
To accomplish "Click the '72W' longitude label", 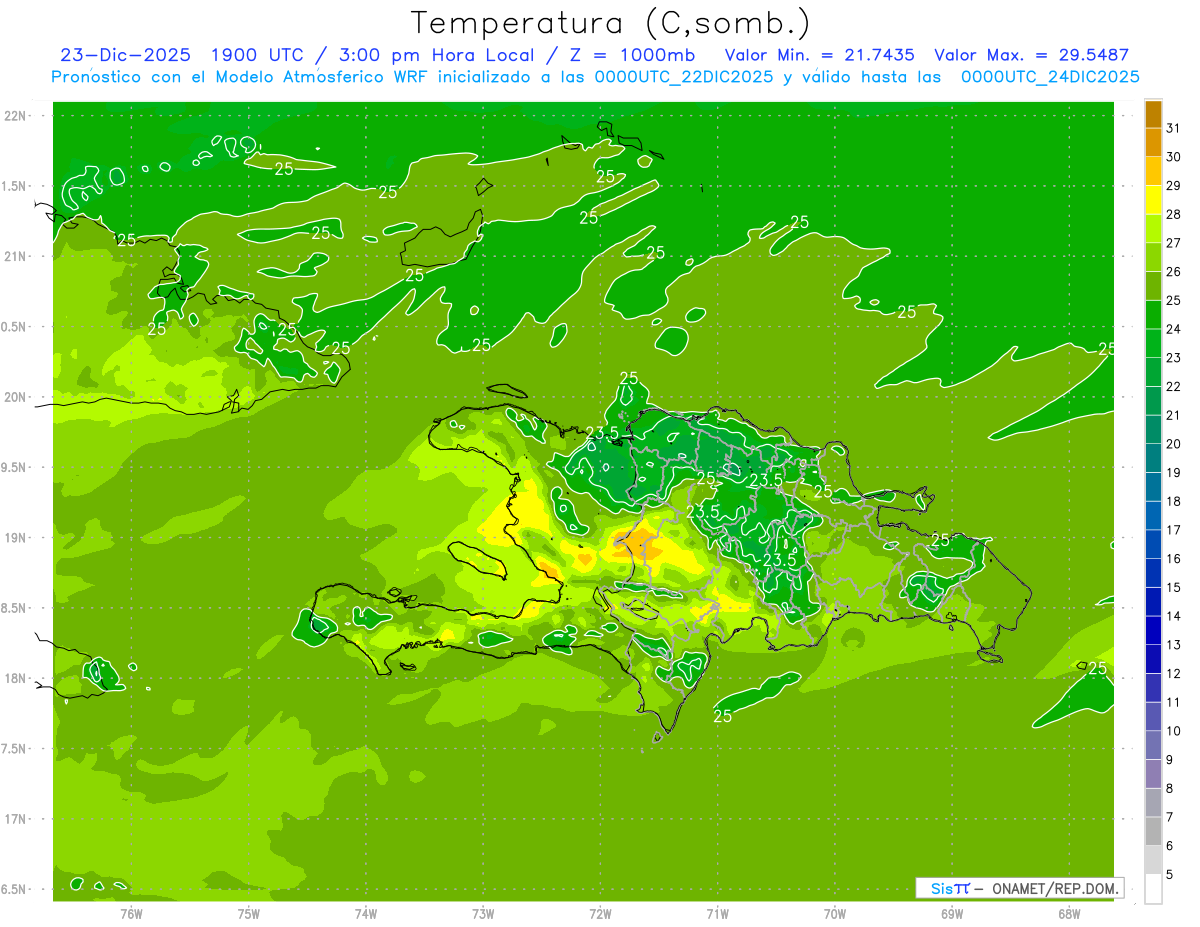I will click(x=601, y=913).
